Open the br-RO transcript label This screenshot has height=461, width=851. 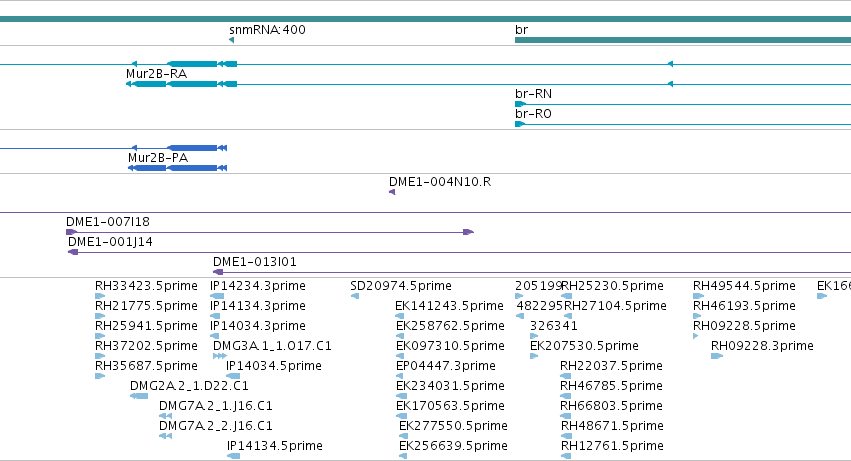click(x=533, y=114)
